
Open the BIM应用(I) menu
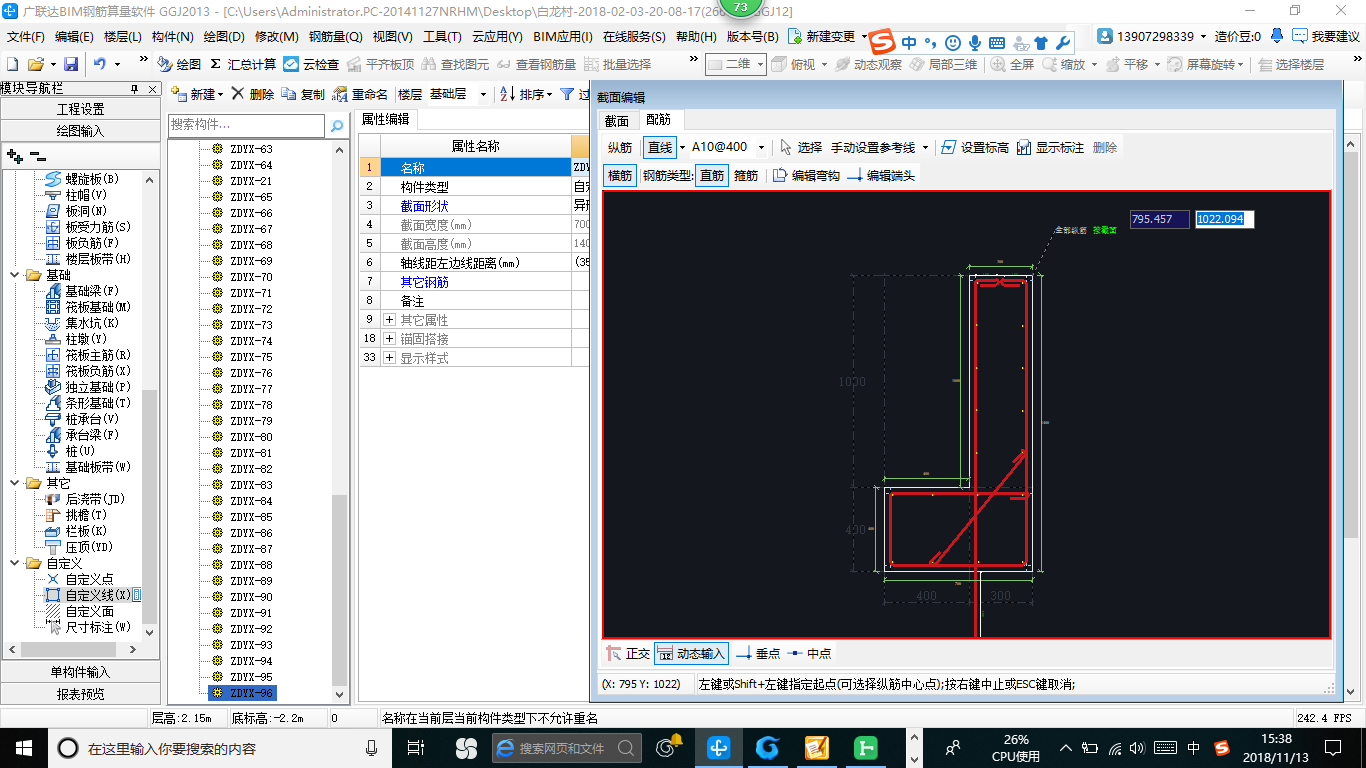pos(563,37)
